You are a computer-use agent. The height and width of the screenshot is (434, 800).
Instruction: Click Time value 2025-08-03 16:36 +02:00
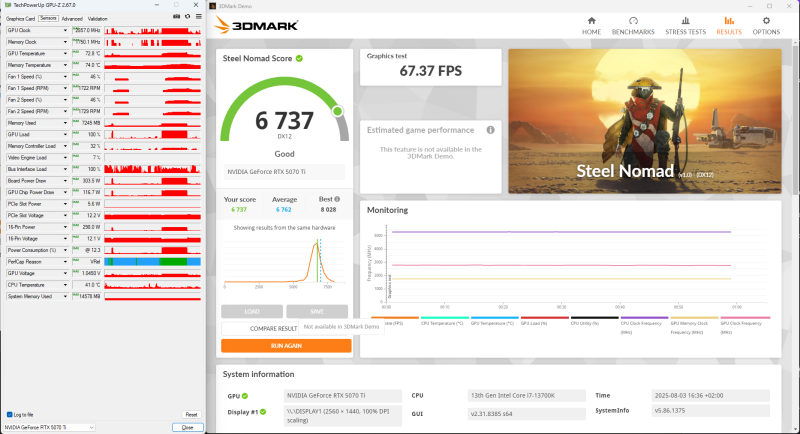coord(711,396)
